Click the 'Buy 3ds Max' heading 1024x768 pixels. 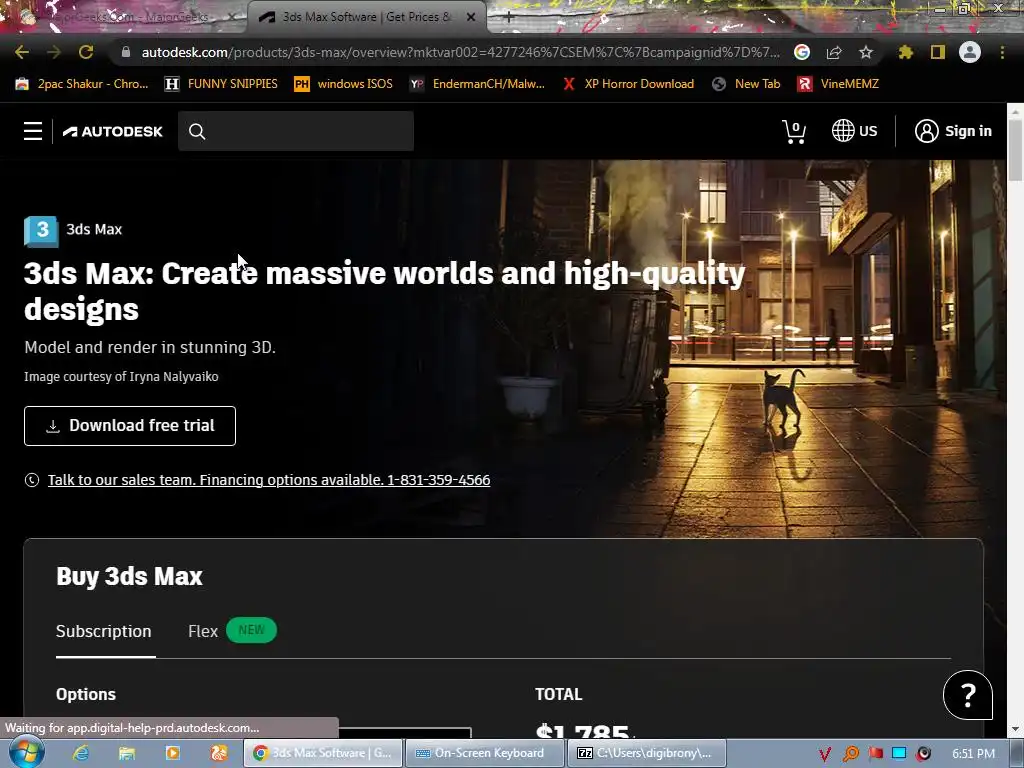129,576
